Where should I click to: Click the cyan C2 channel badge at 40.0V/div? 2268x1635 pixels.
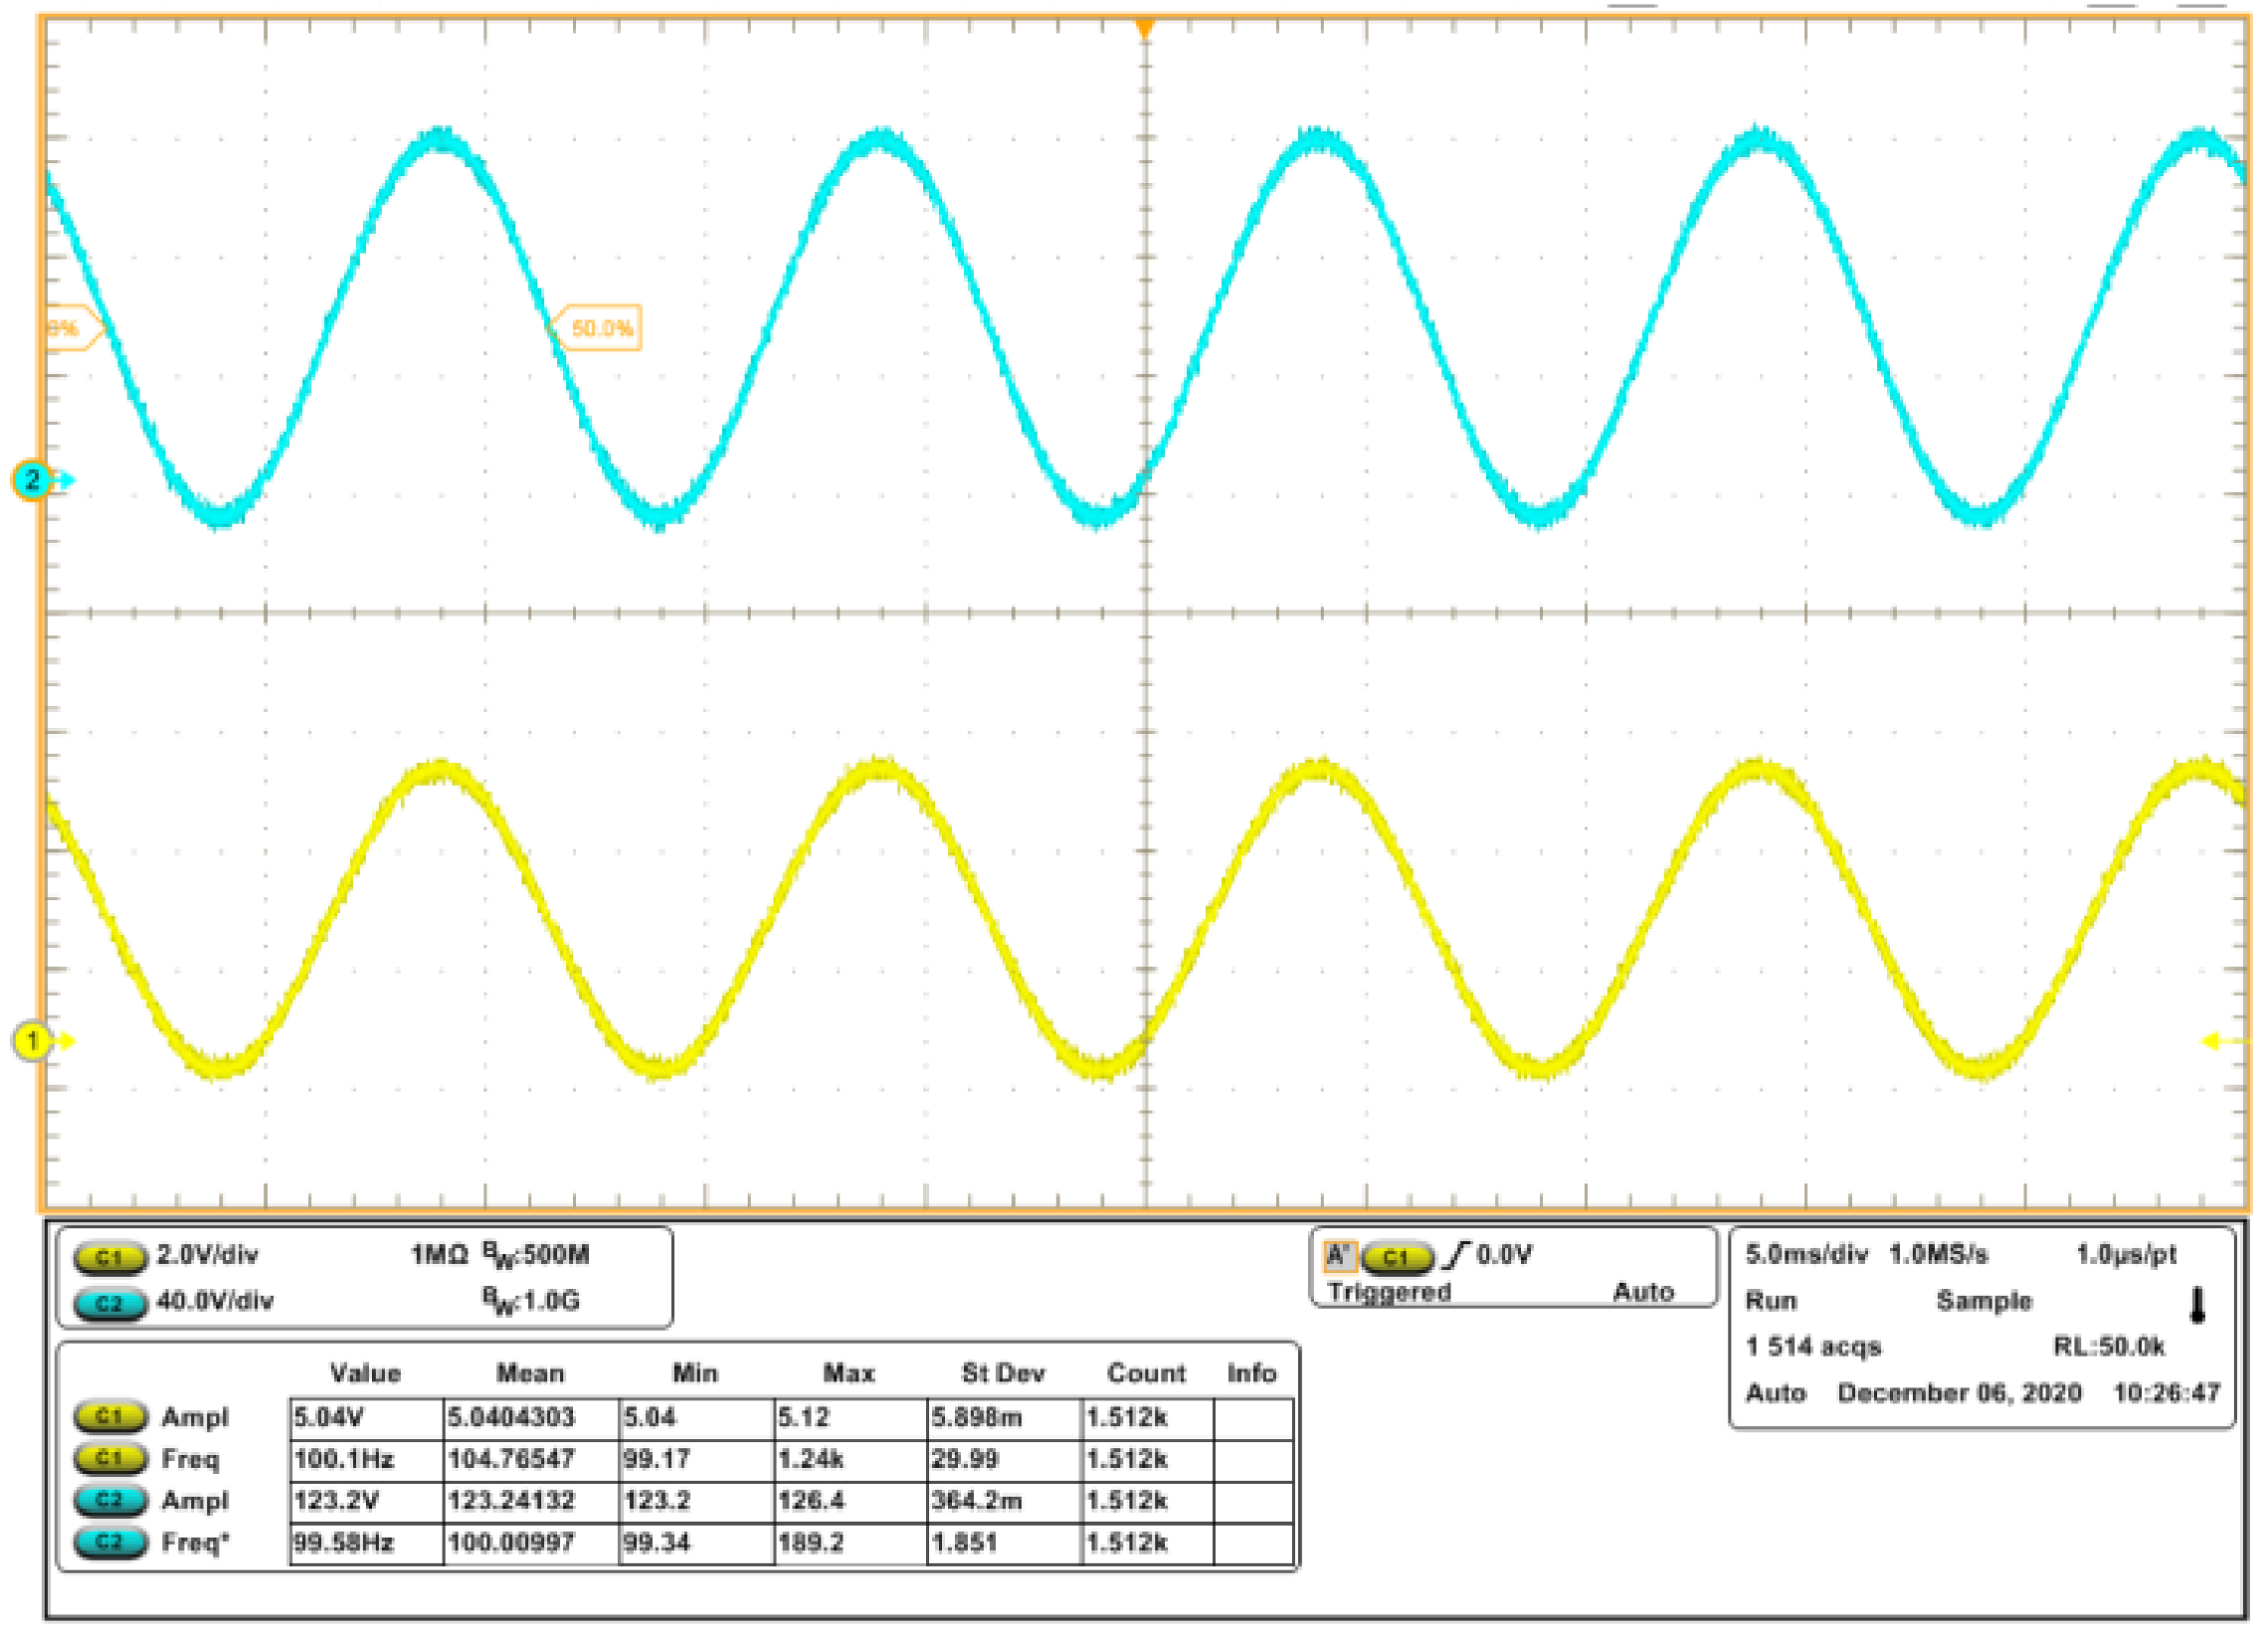coord(109,1304)
